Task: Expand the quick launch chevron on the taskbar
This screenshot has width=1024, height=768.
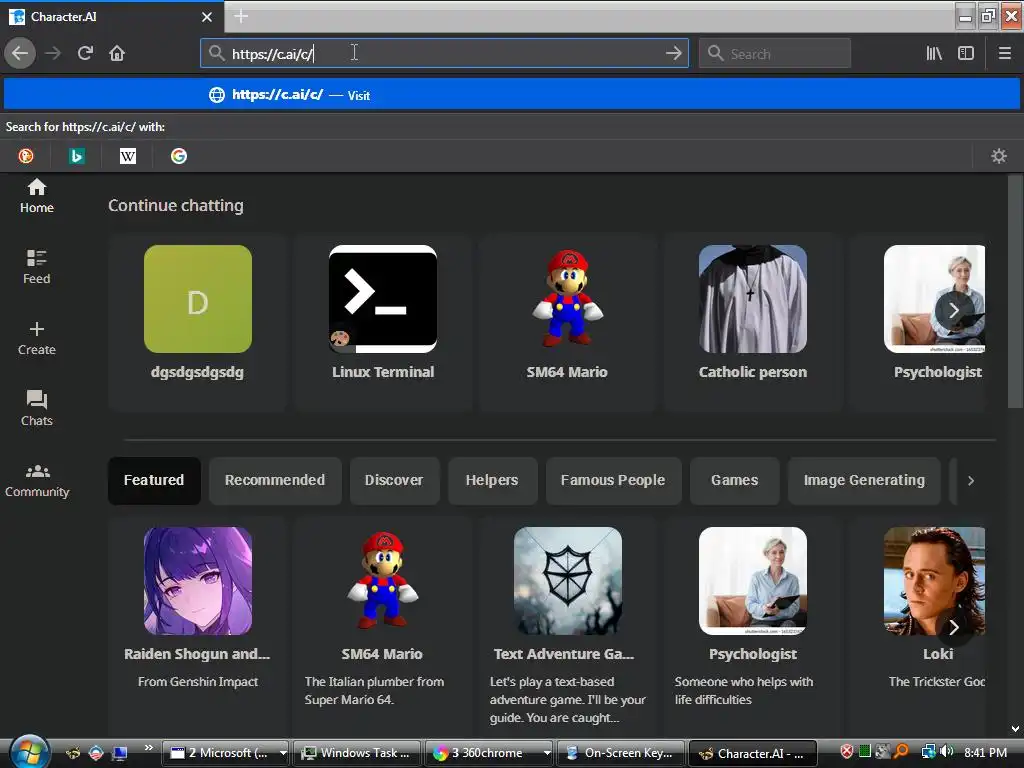Action: click(x=148, y=748)
